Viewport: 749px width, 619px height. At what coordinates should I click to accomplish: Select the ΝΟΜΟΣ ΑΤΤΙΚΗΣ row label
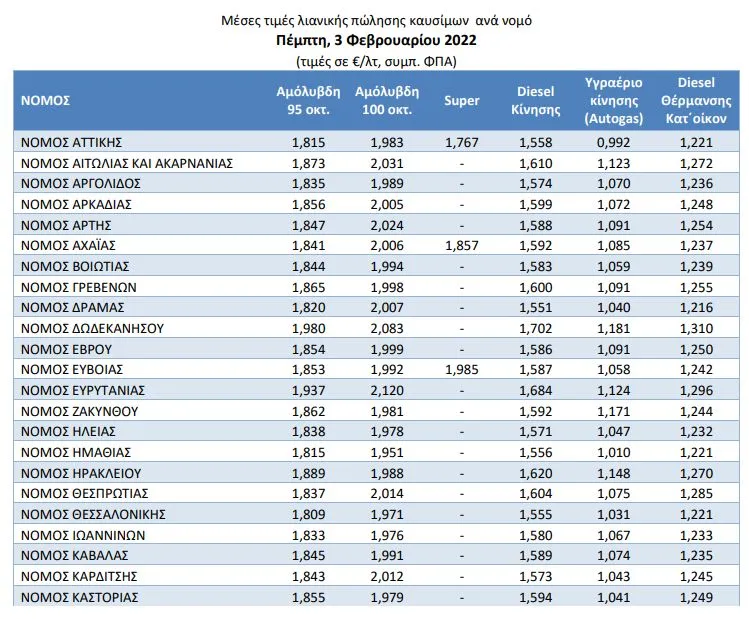coord(72,143)
